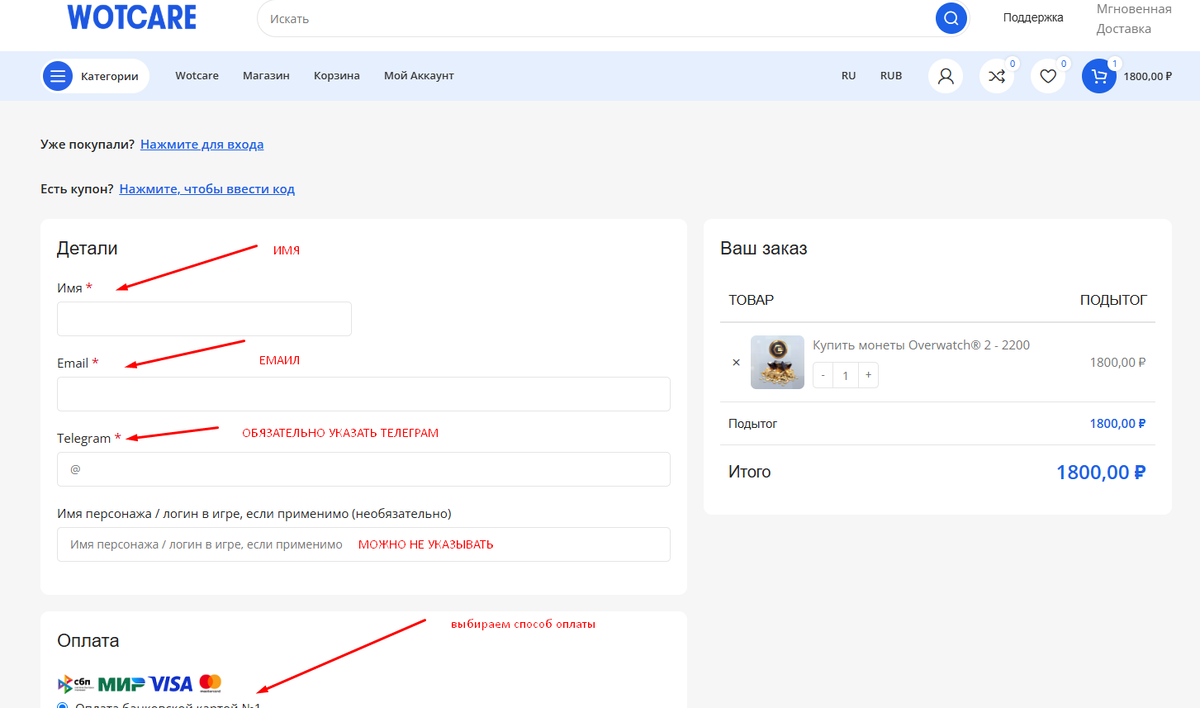Open the shopping cart icon
The width and height of the screenshot is (1200, 708).
[1099, 76]
